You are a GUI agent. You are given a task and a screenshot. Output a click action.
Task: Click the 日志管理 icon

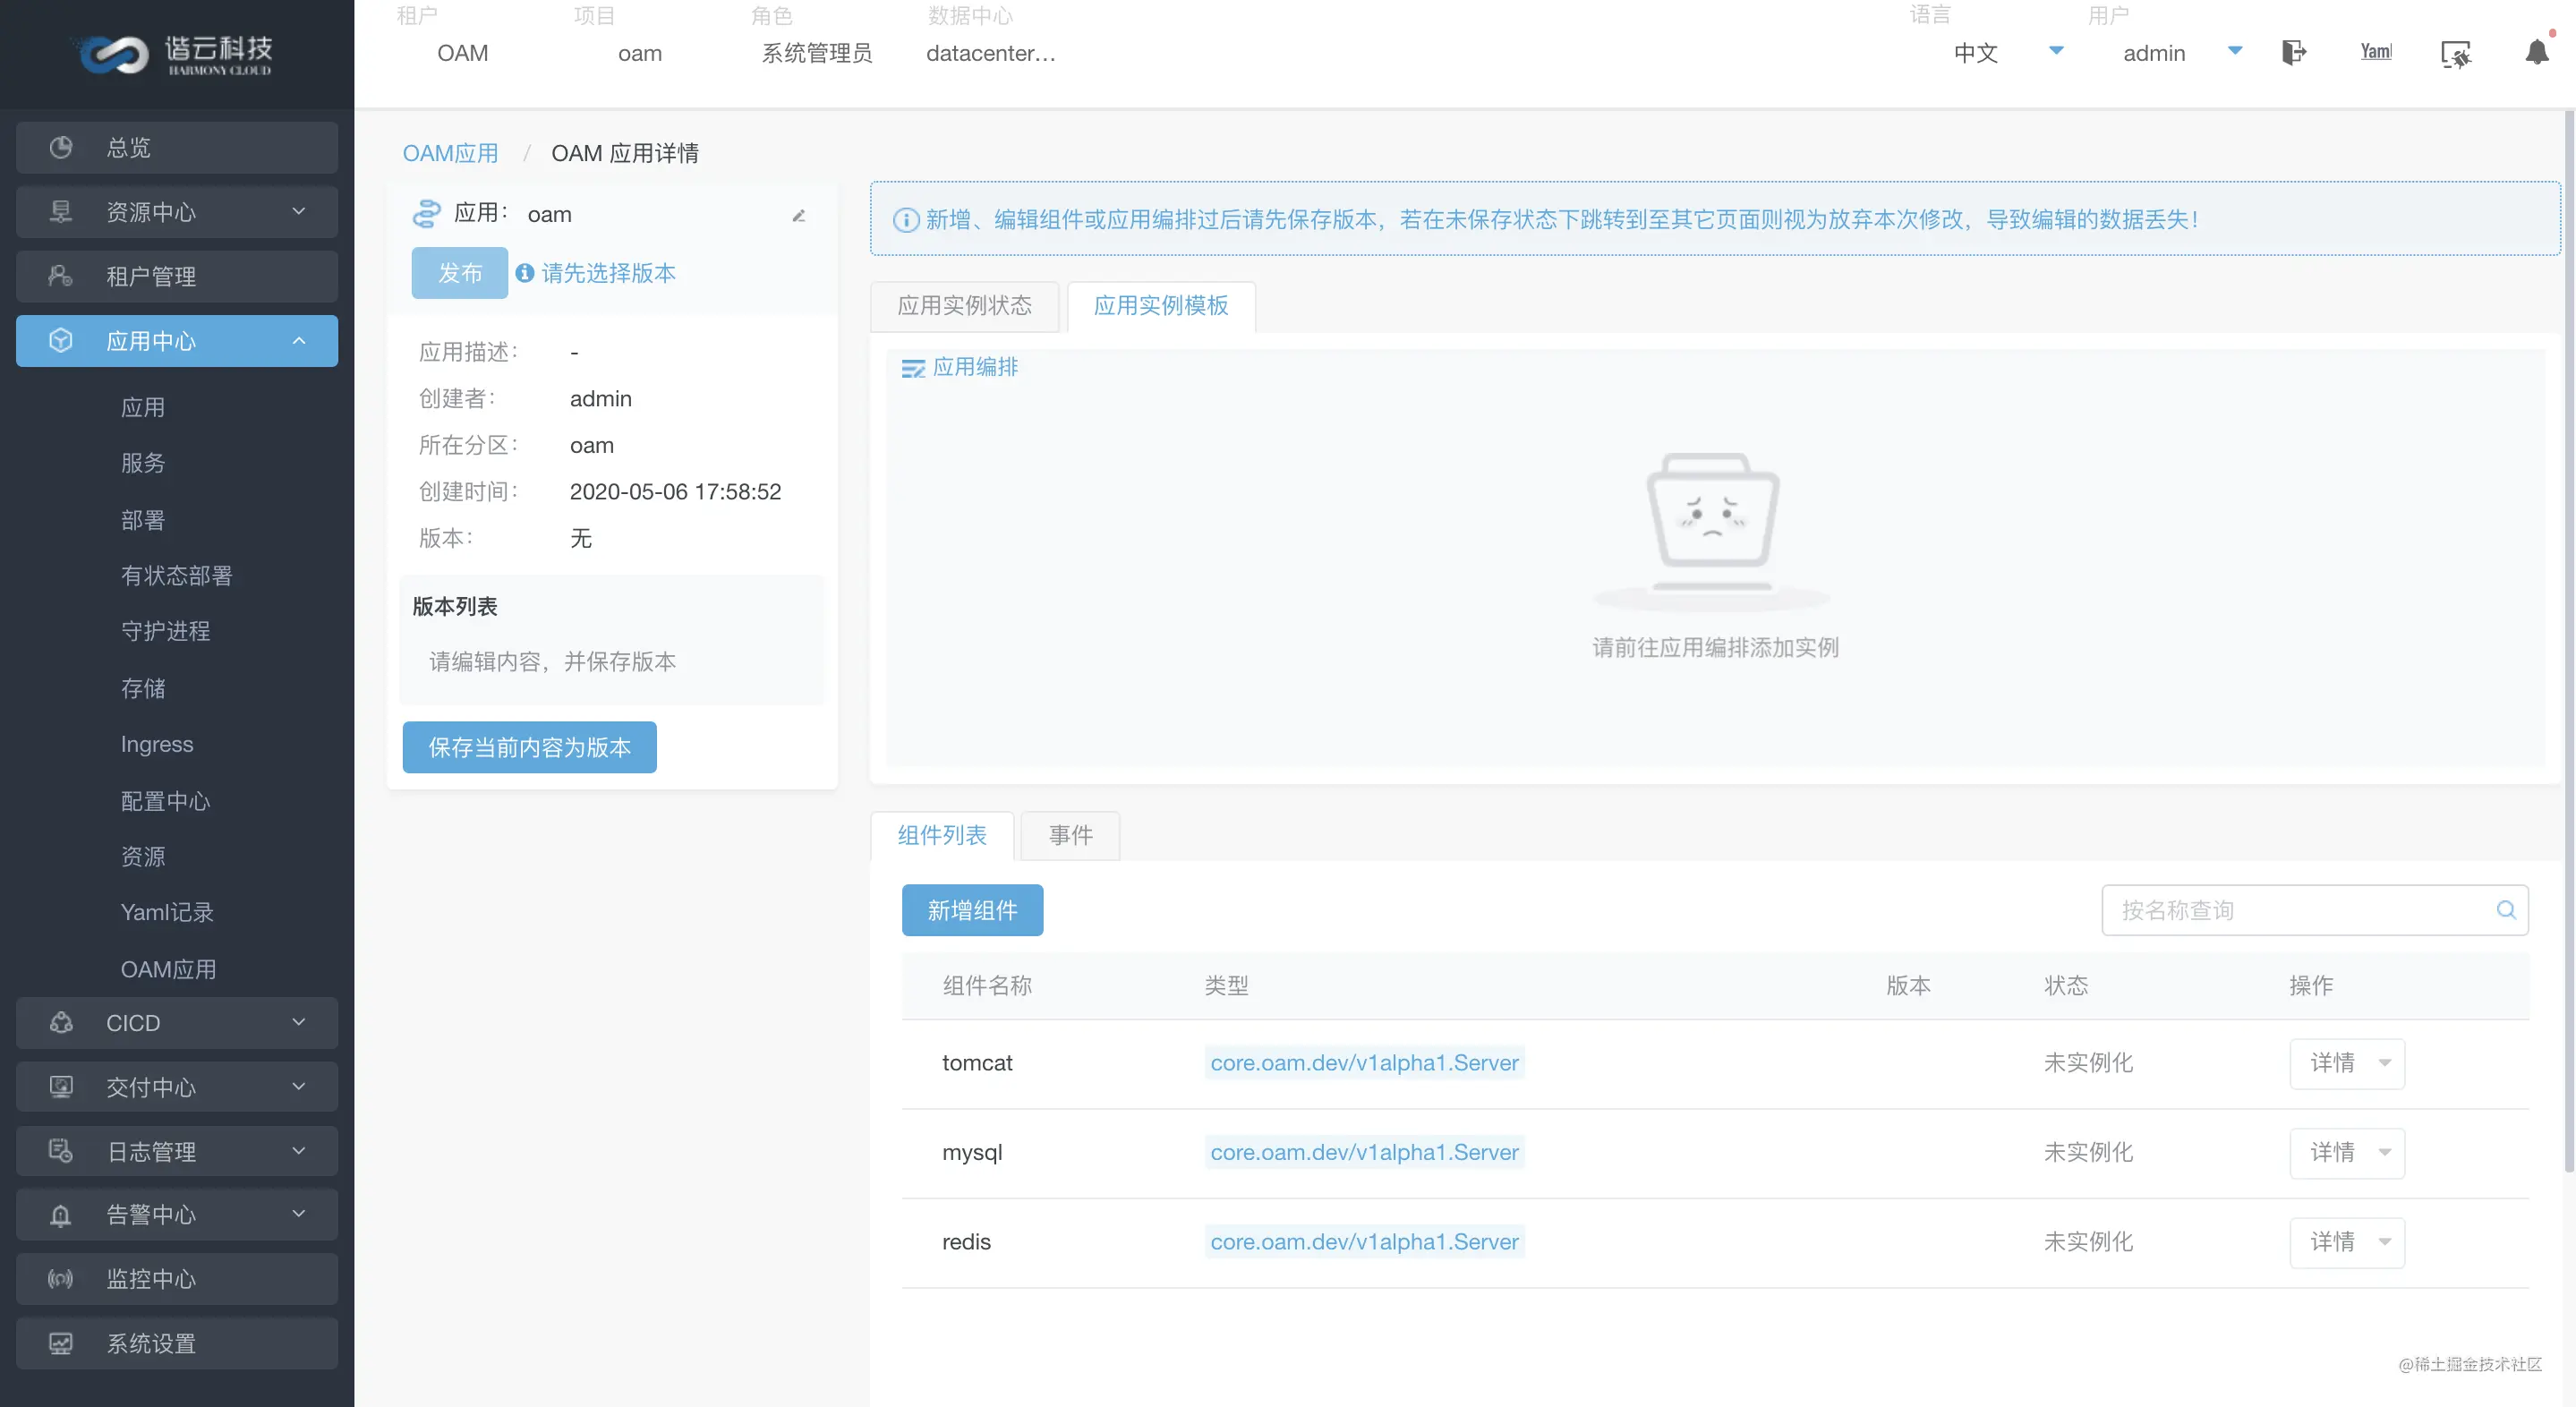click(61, 1151)
